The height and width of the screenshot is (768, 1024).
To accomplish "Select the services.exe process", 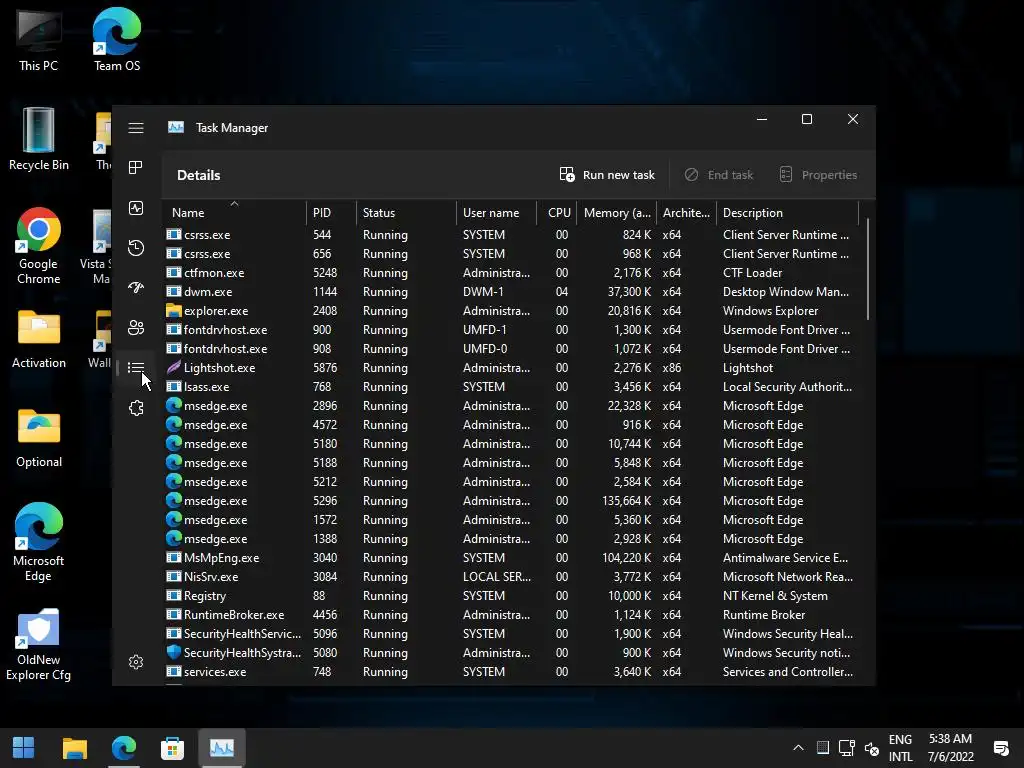I will tap(513, 671).
